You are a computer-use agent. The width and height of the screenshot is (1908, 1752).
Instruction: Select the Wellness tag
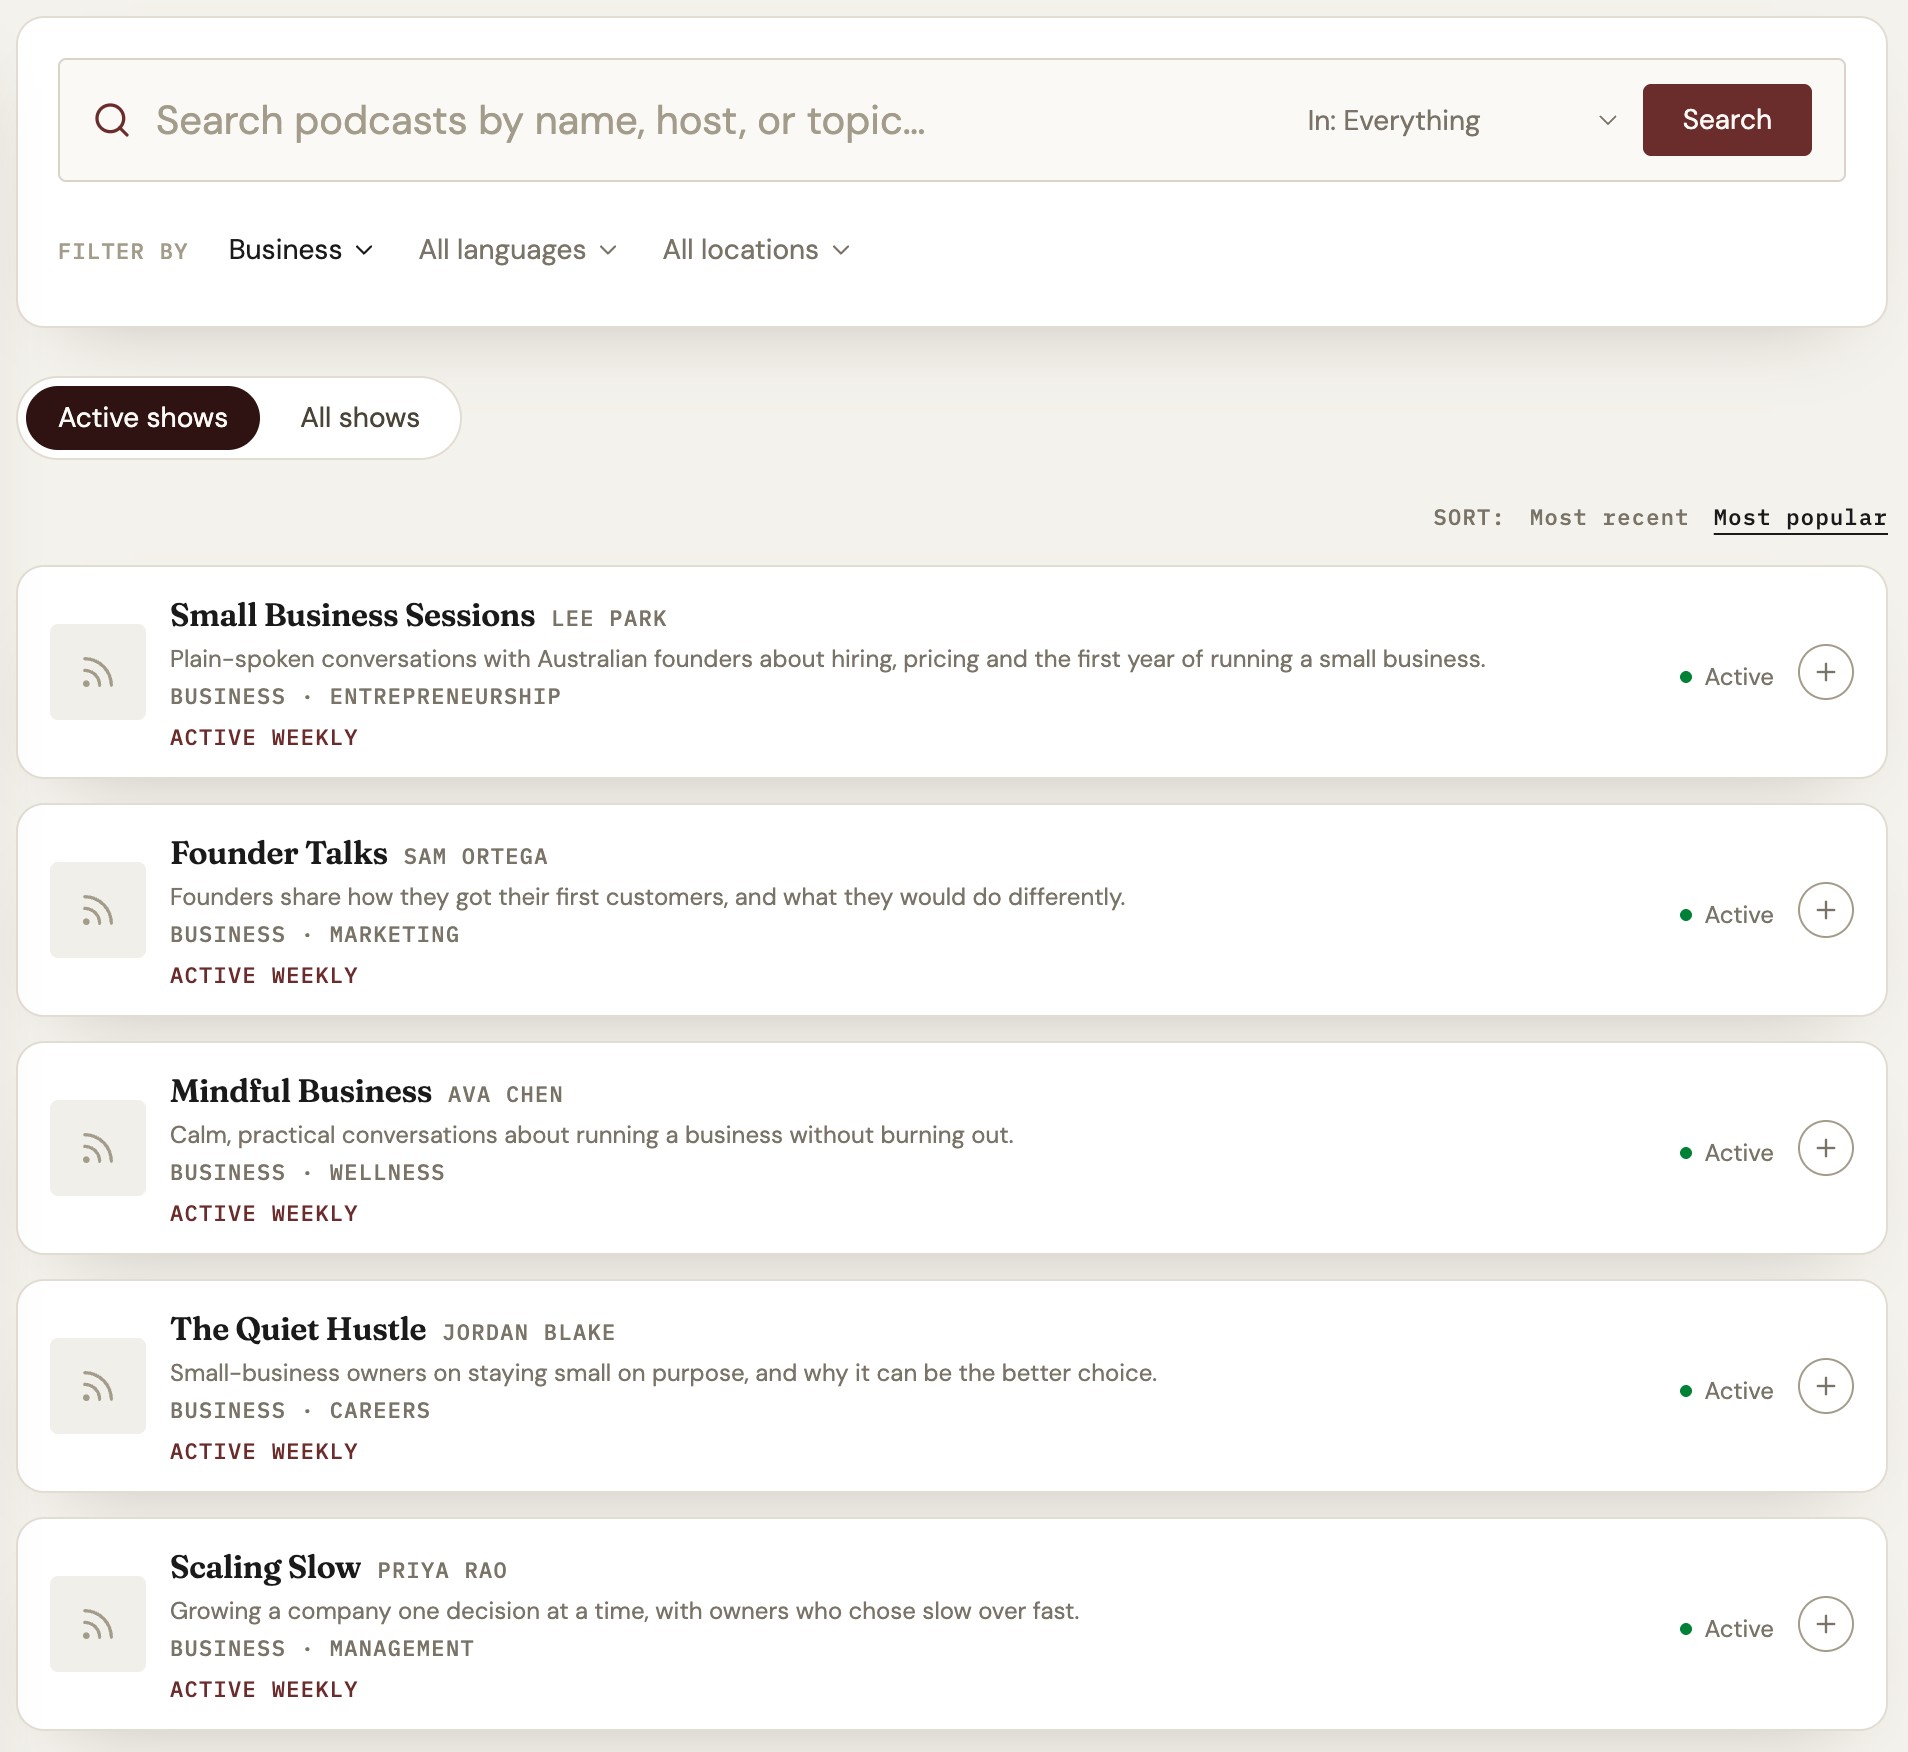coord(387,1173)
